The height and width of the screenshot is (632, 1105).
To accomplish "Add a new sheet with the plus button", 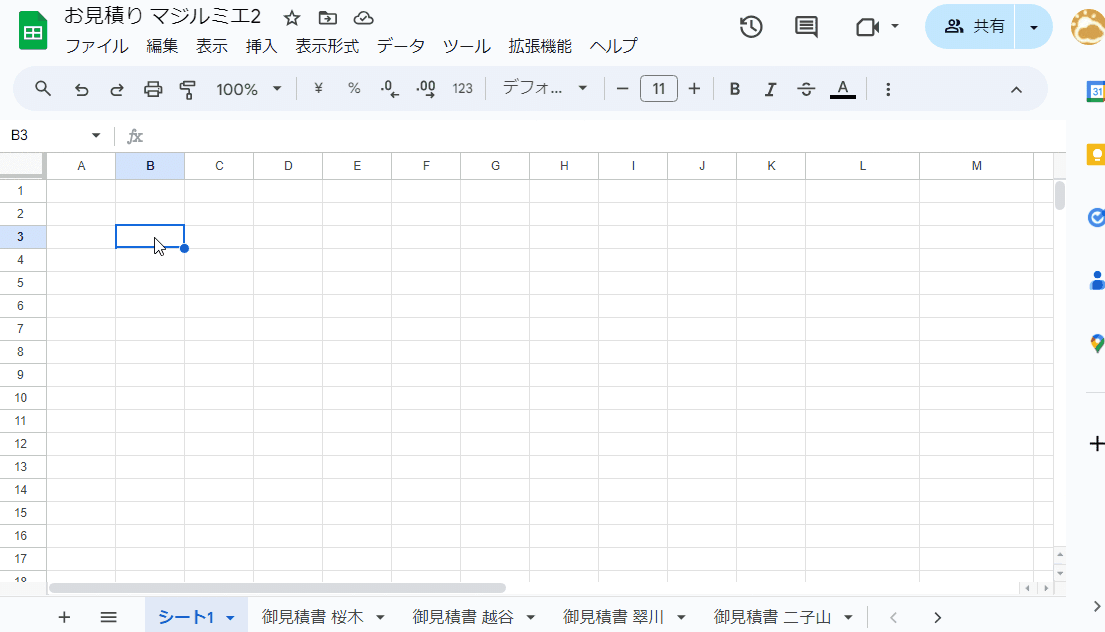I will pyautogui.click(x=64, y=617).
